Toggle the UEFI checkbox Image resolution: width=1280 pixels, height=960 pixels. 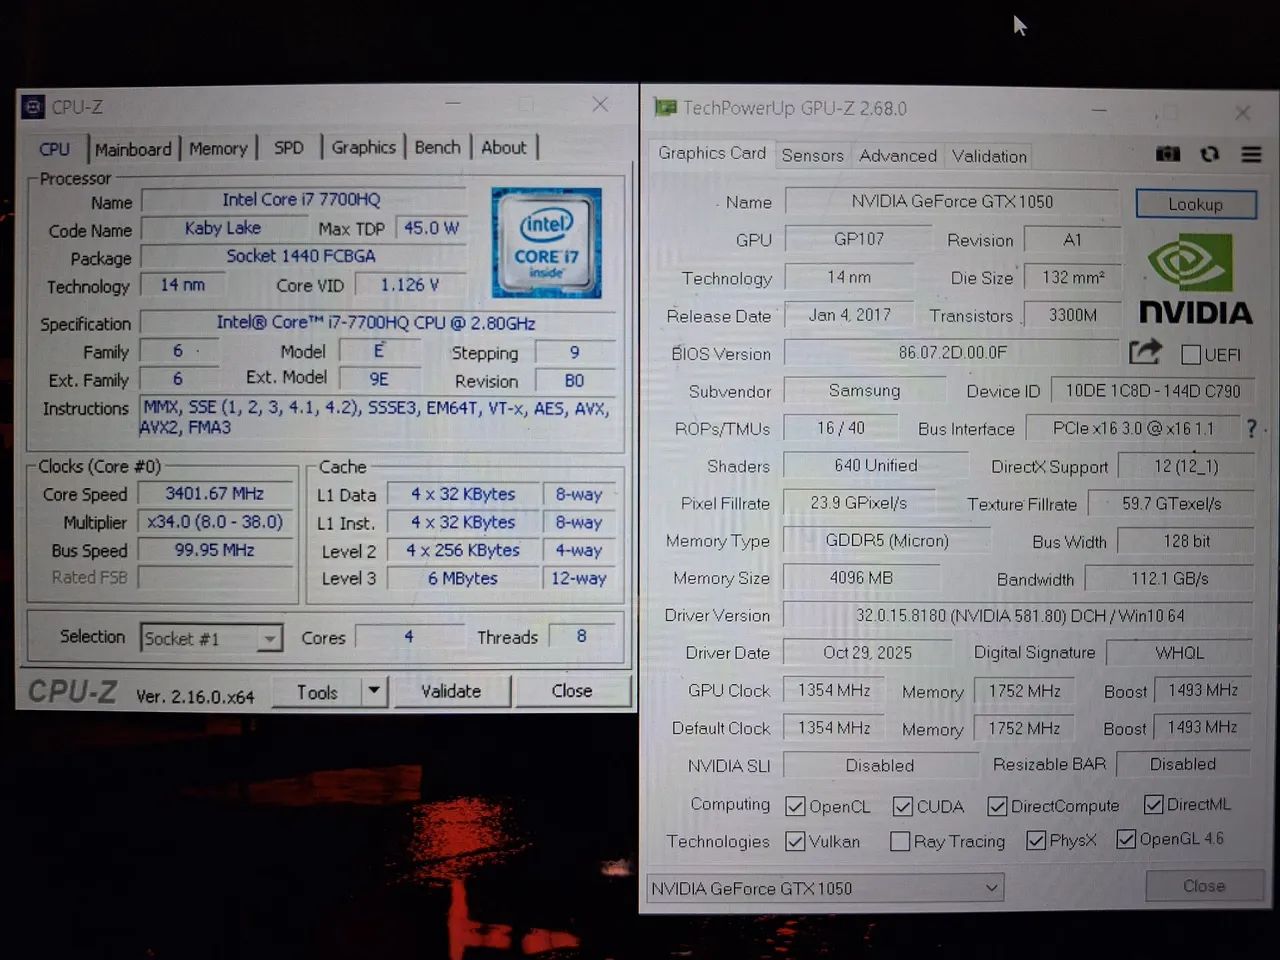click(x=1190, y=355)
